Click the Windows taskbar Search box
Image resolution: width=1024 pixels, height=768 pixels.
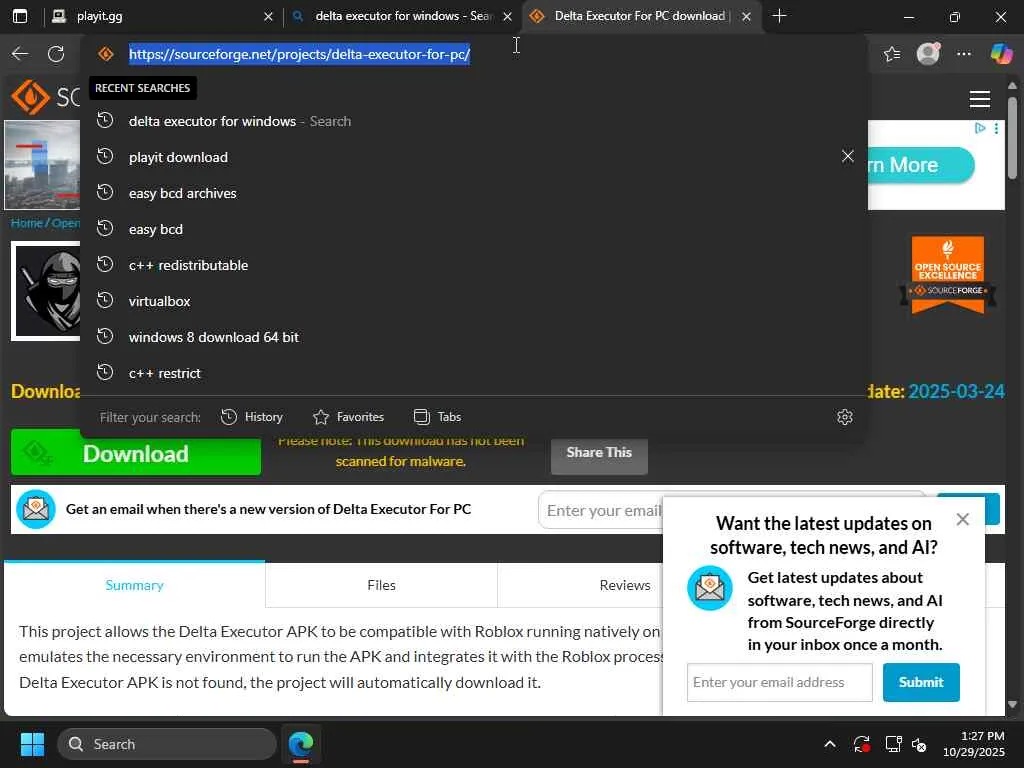pyautogui.click(x=167, y=744)
